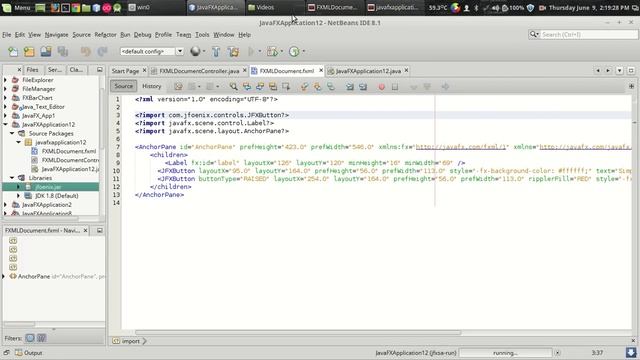The image size is (640, 360).
Task: Click Shift Line Right icon
Action: tap(363, 87)
